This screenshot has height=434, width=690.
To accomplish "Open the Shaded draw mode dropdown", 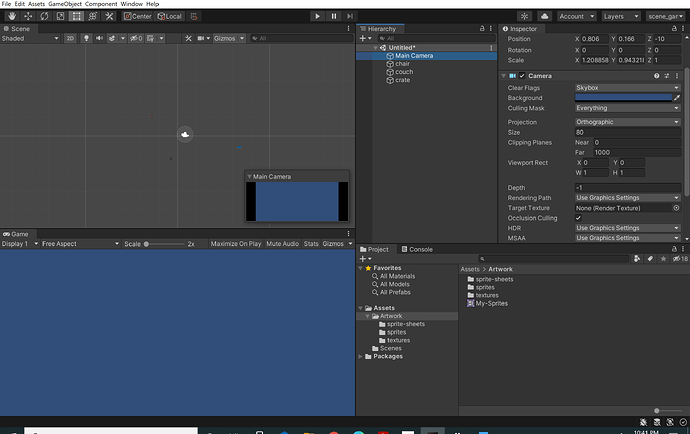I will click(x=30, y=38).
